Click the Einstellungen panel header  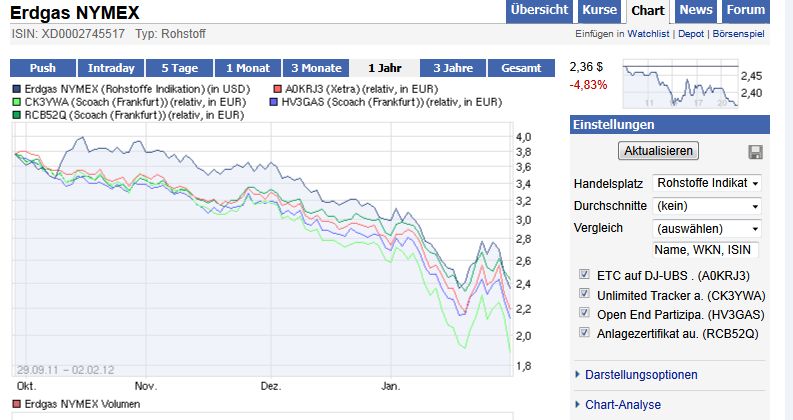[x=670, y=124]
